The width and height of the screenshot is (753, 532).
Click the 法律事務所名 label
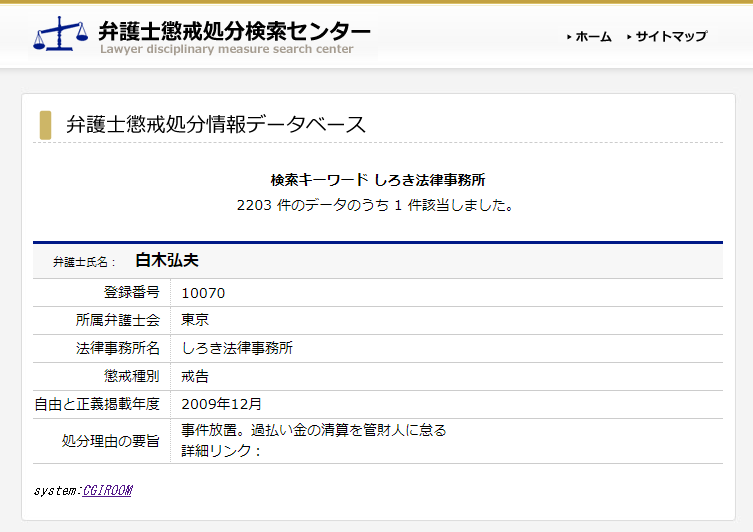click(118, 348)
